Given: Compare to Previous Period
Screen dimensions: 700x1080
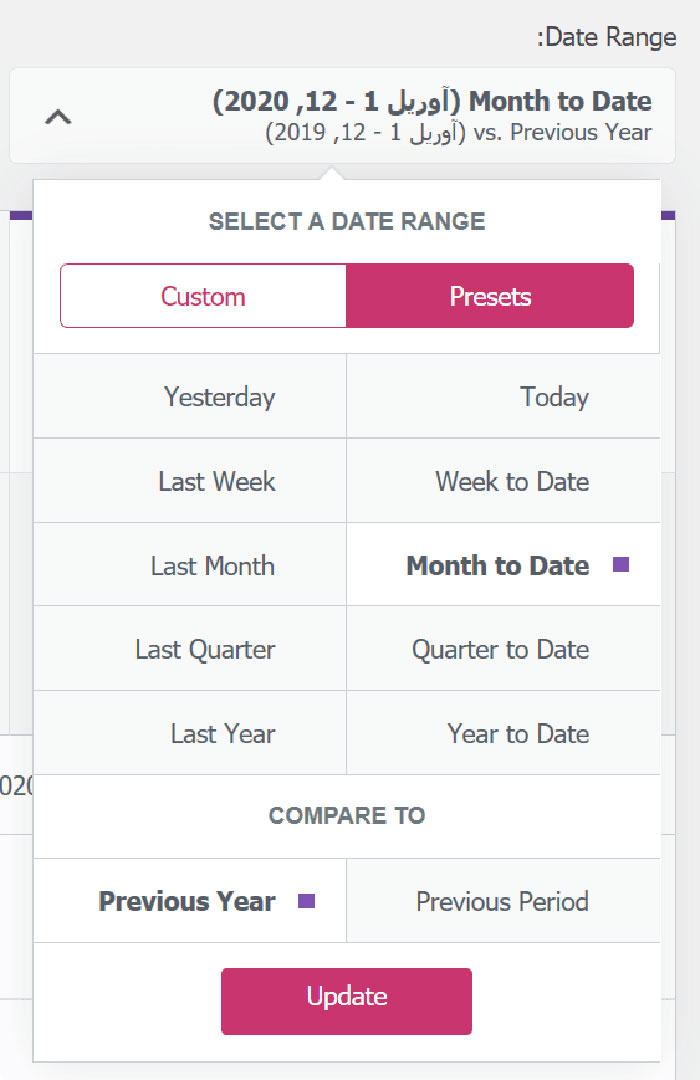Looking at the screenshot, I should point(504,901).
